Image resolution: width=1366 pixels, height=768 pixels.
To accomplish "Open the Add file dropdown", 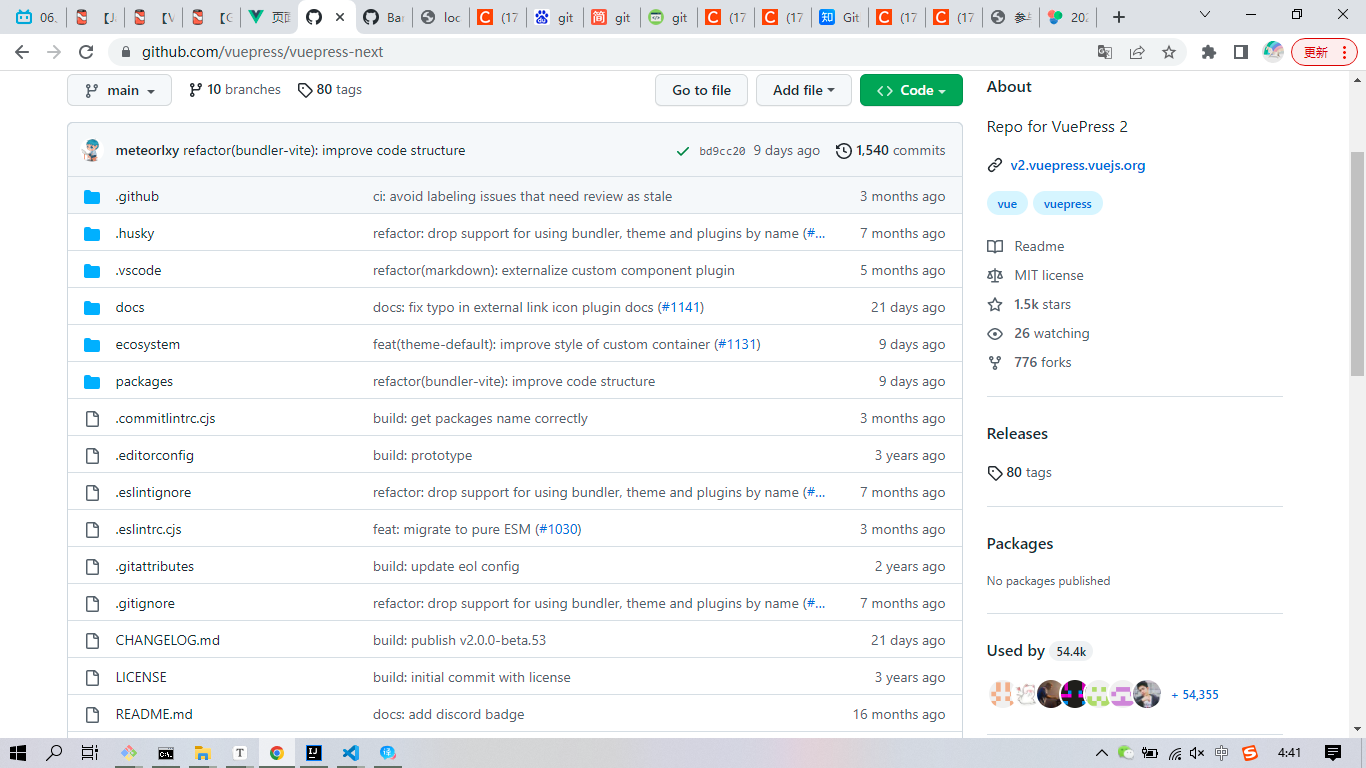I will click(803, 90).
